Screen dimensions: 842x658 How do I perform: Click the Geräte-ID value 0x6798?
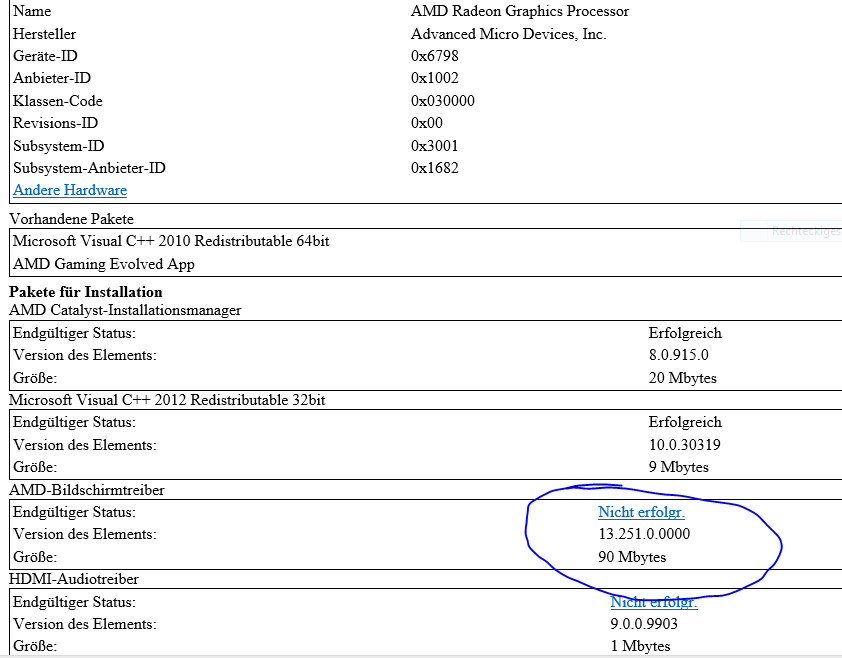coord(434,56)
